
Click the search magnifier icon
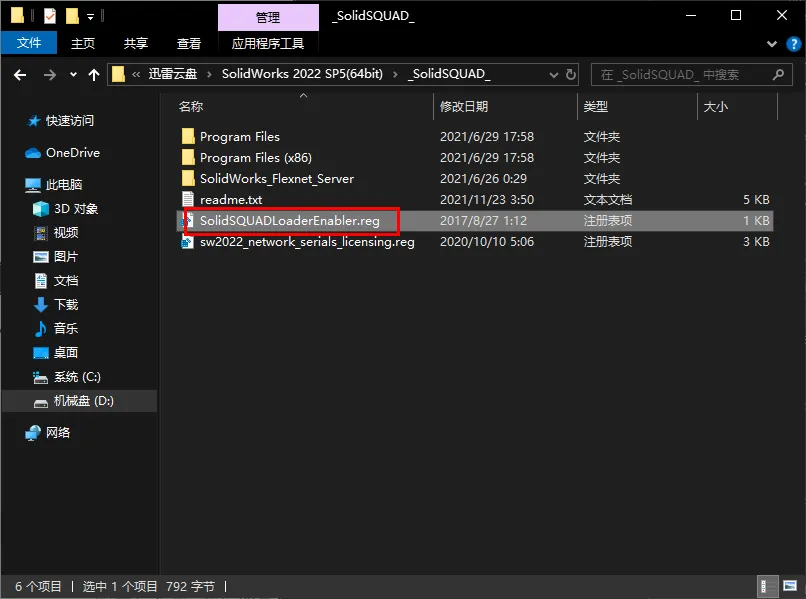point(778,75)
